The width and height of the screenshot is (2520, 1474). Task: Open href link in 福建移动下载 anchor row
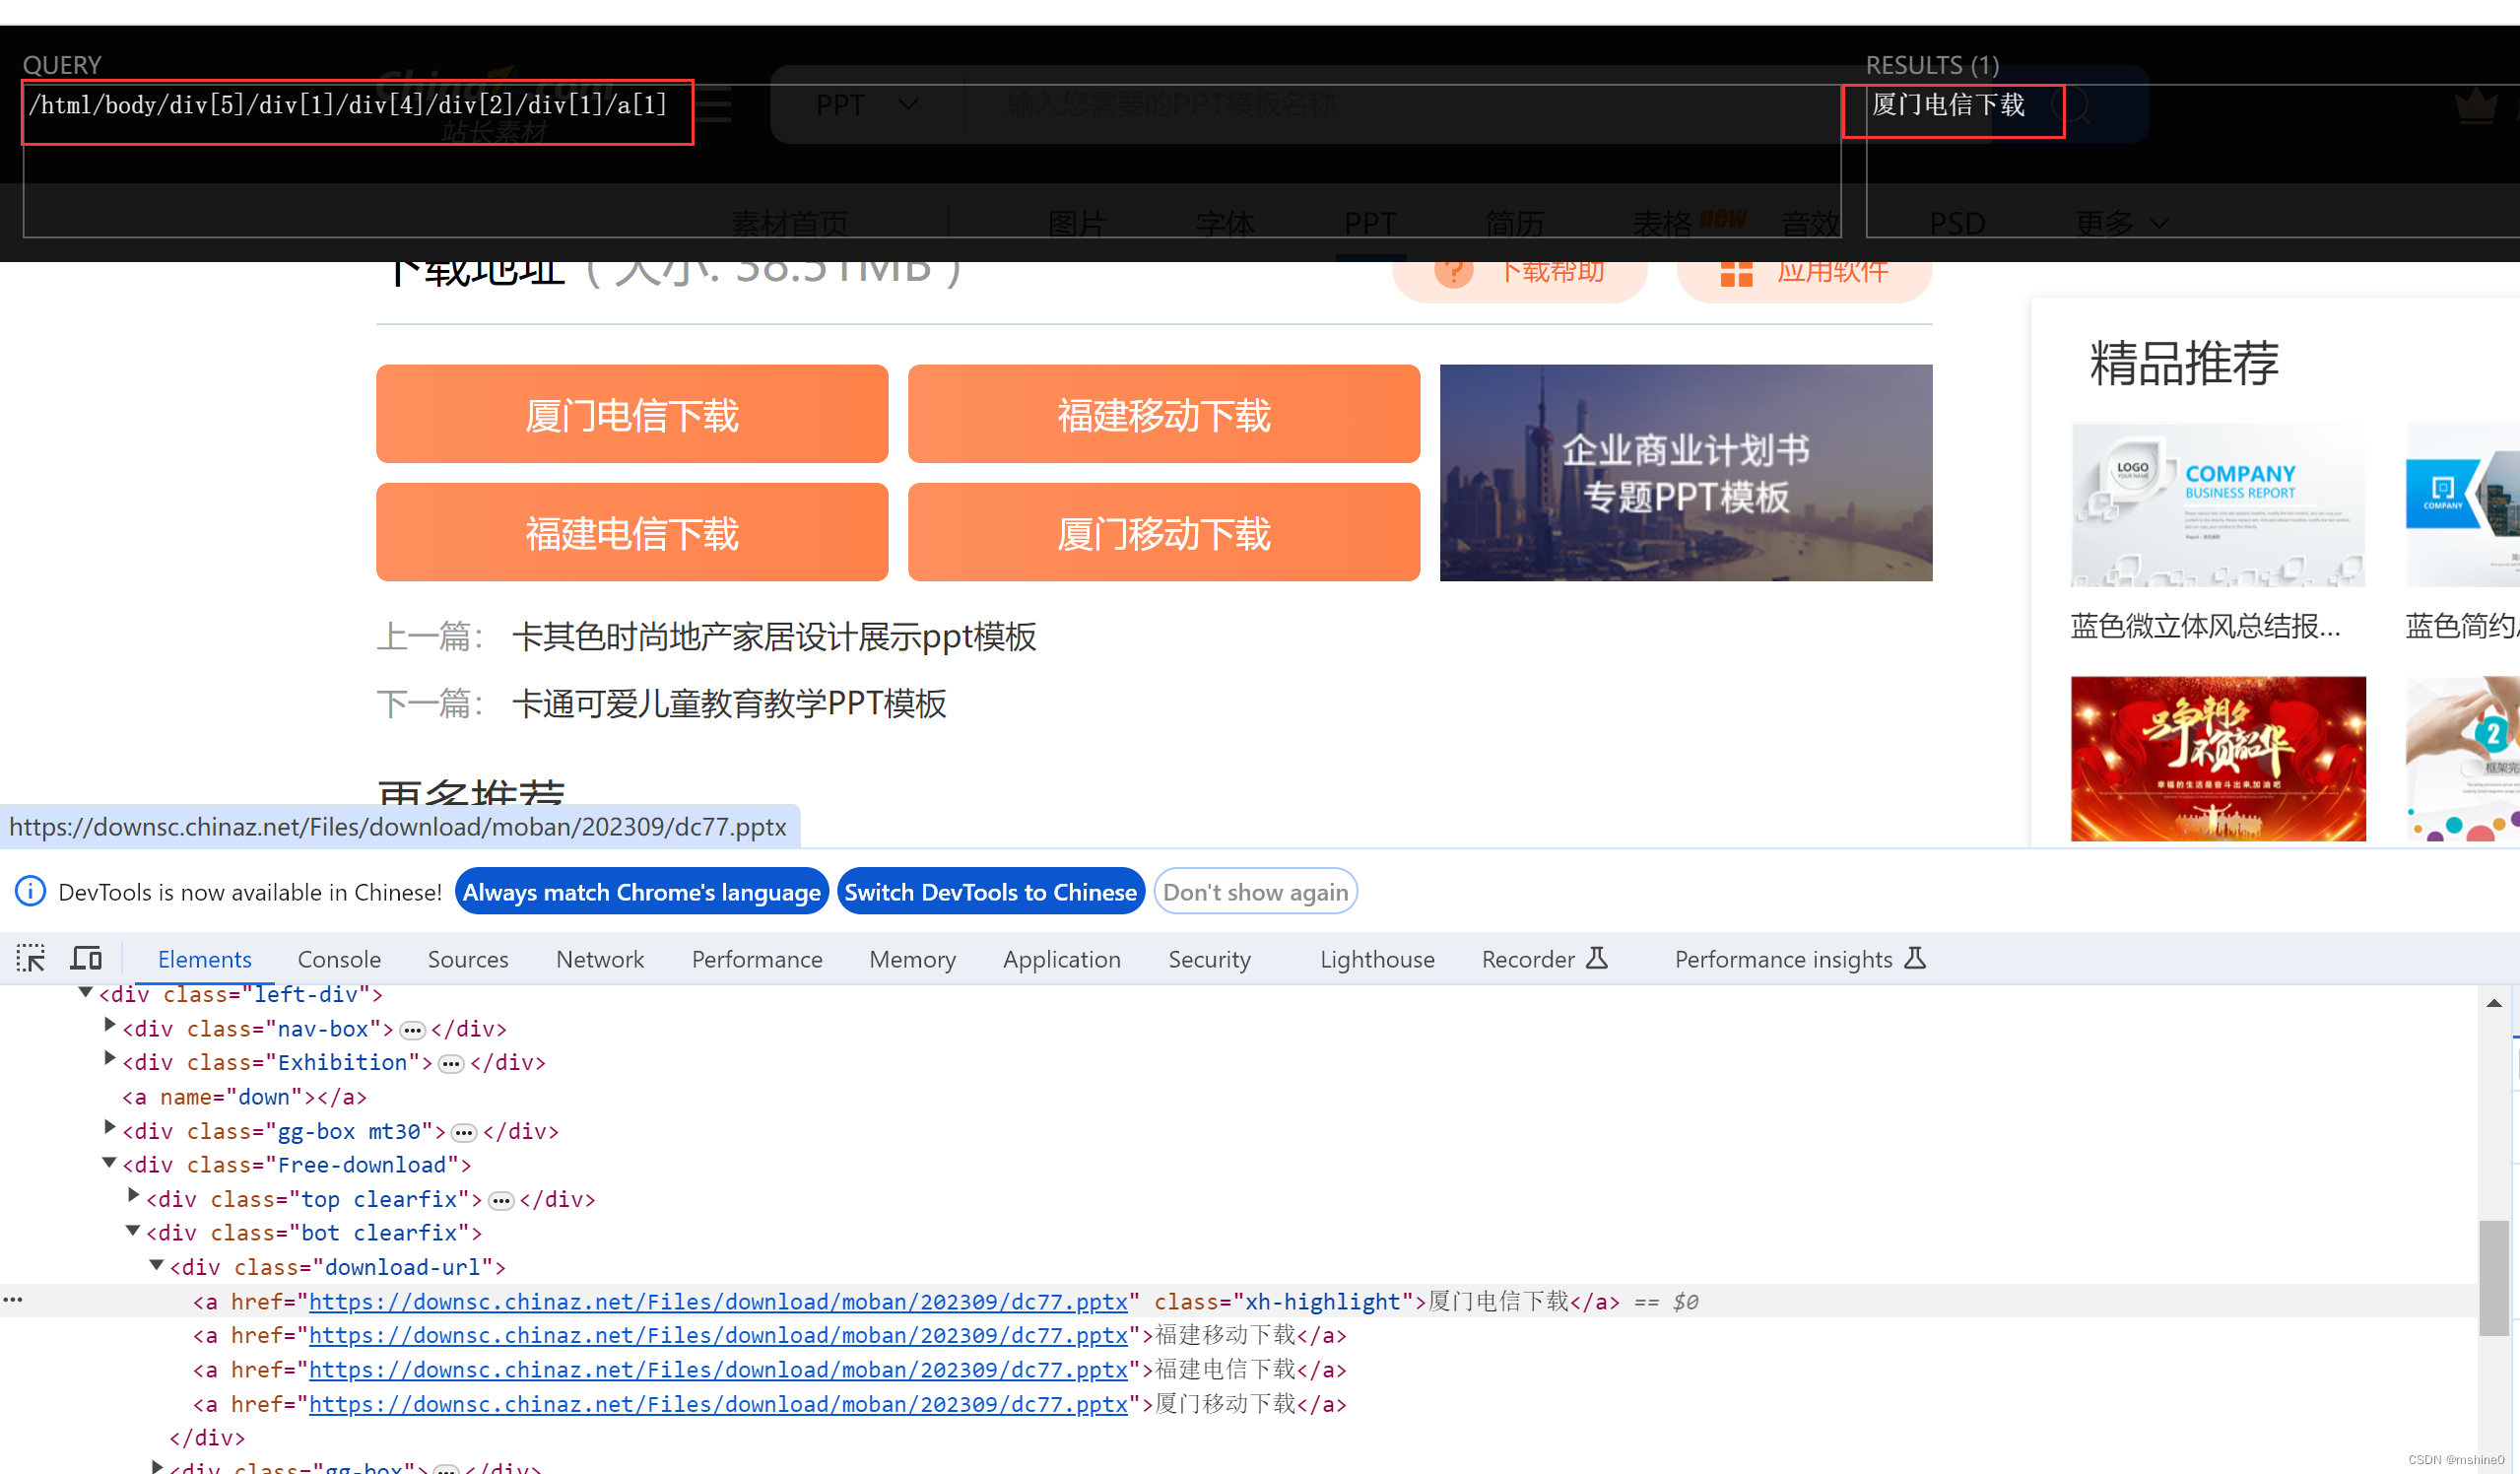tap(718, 1335)
